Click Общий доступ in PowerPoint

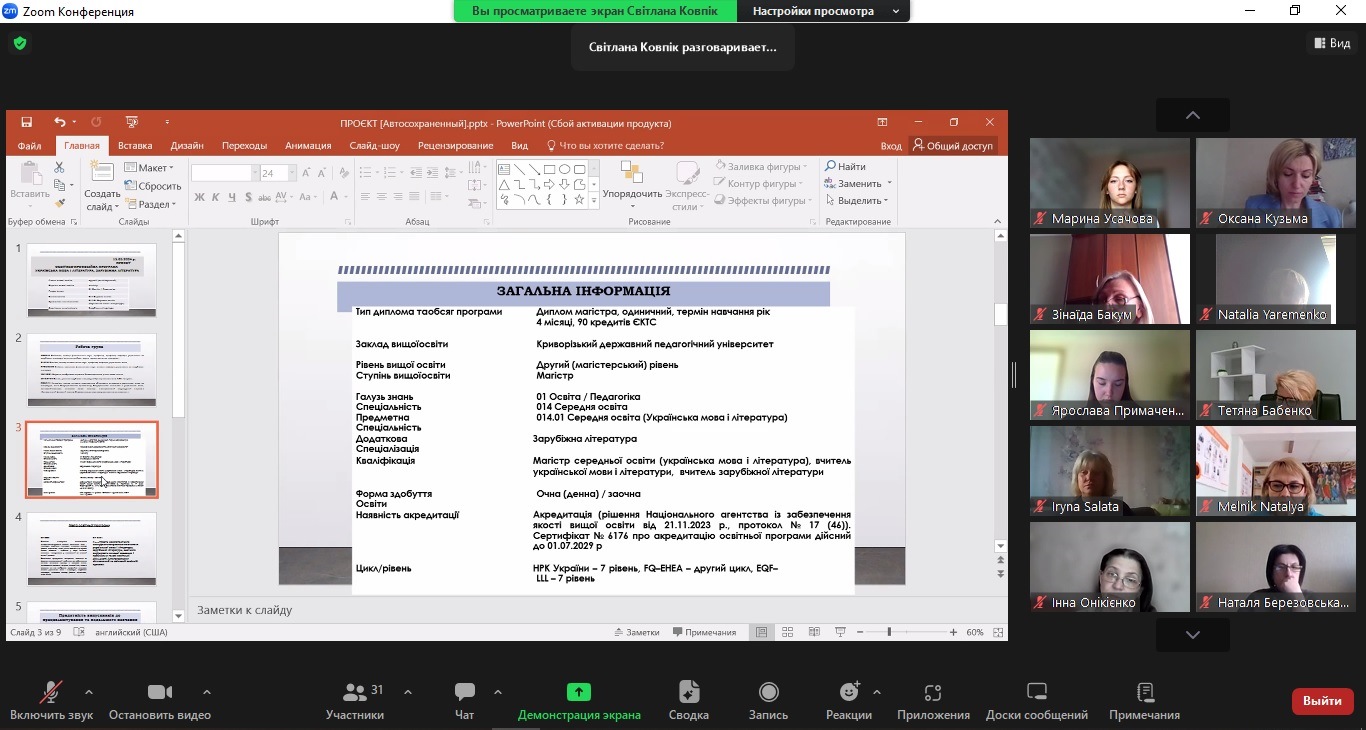click(952, 146)
